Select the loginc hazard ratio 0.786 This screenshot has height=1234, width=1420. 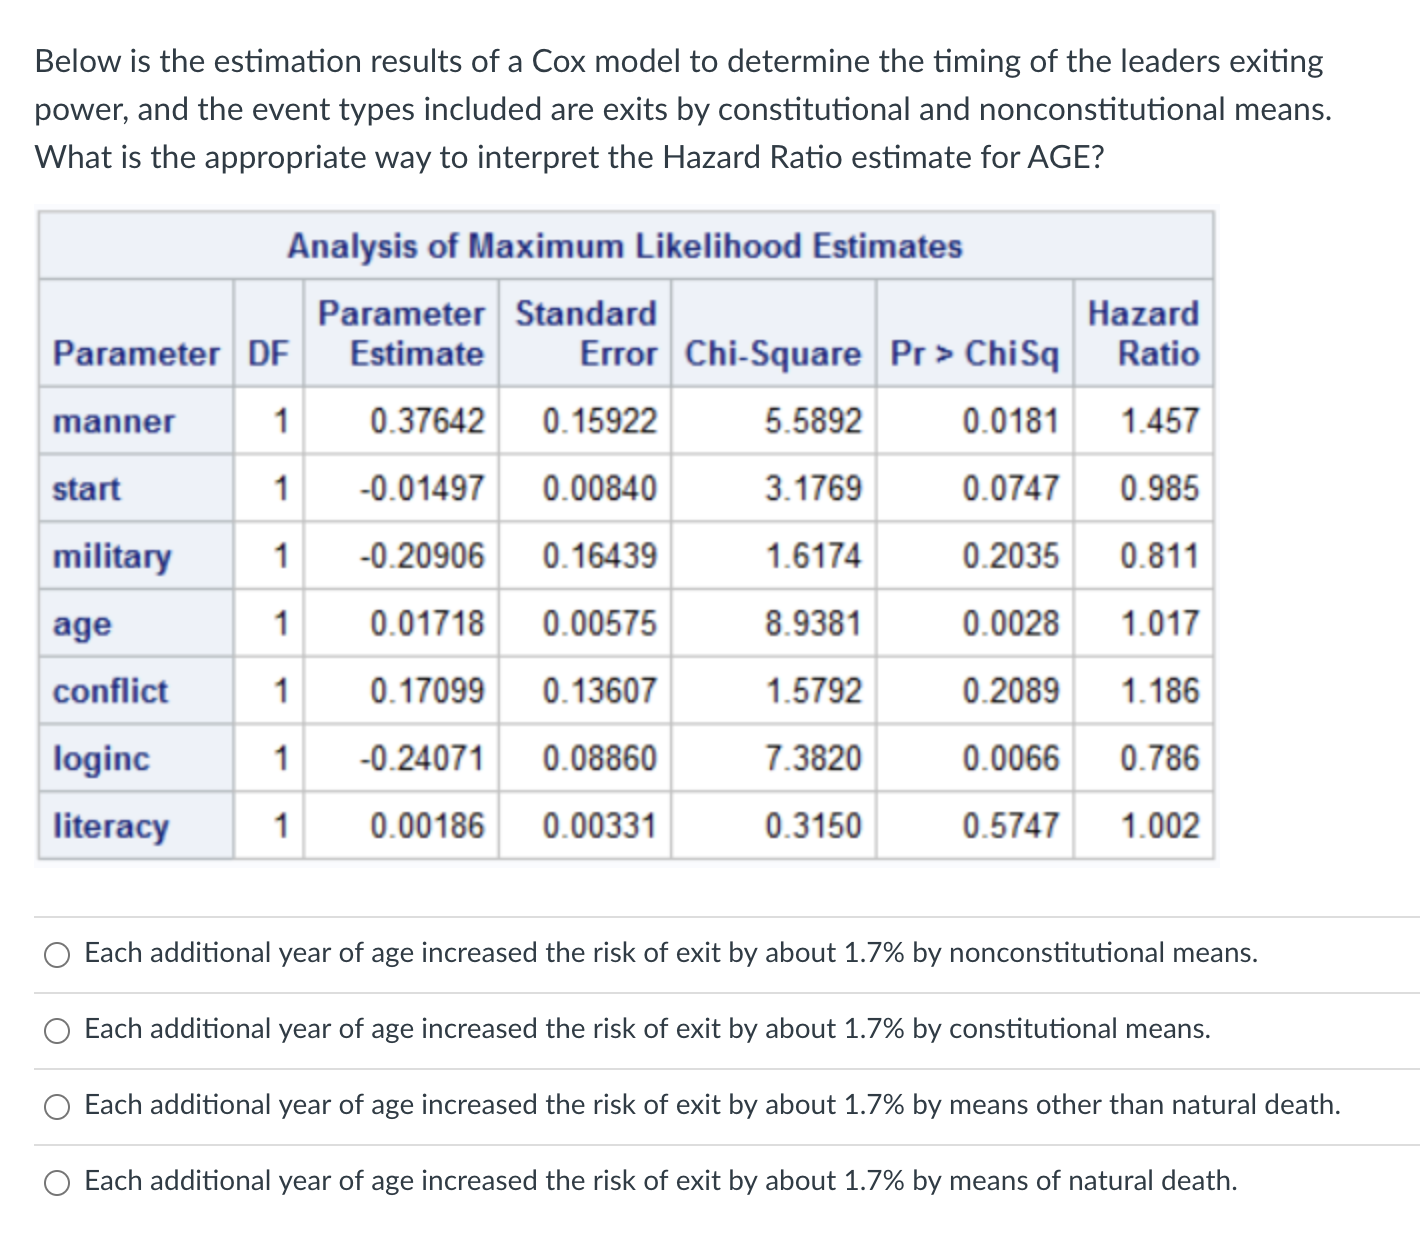click(1159, 759)
